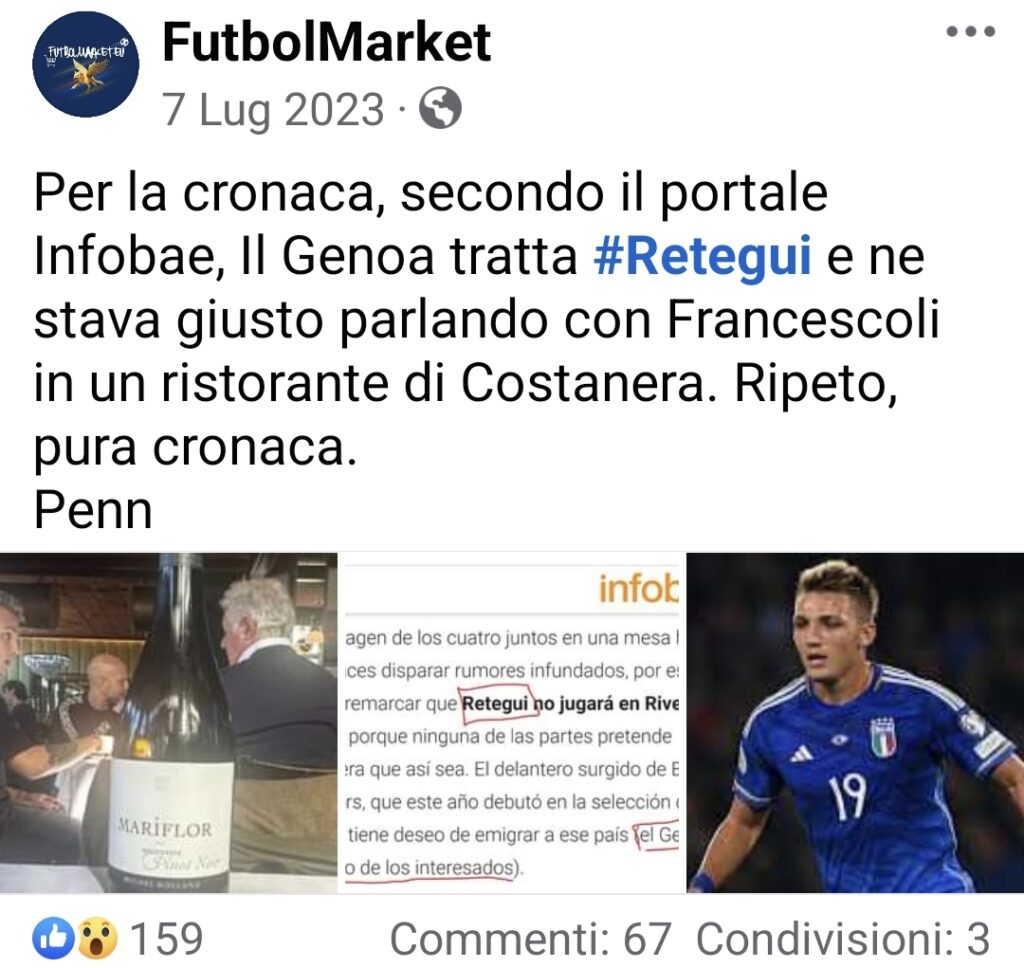This screenshot has height=968, width=1024.
Task: Click the 'Penn' signature line
Action: pos(93,510)
